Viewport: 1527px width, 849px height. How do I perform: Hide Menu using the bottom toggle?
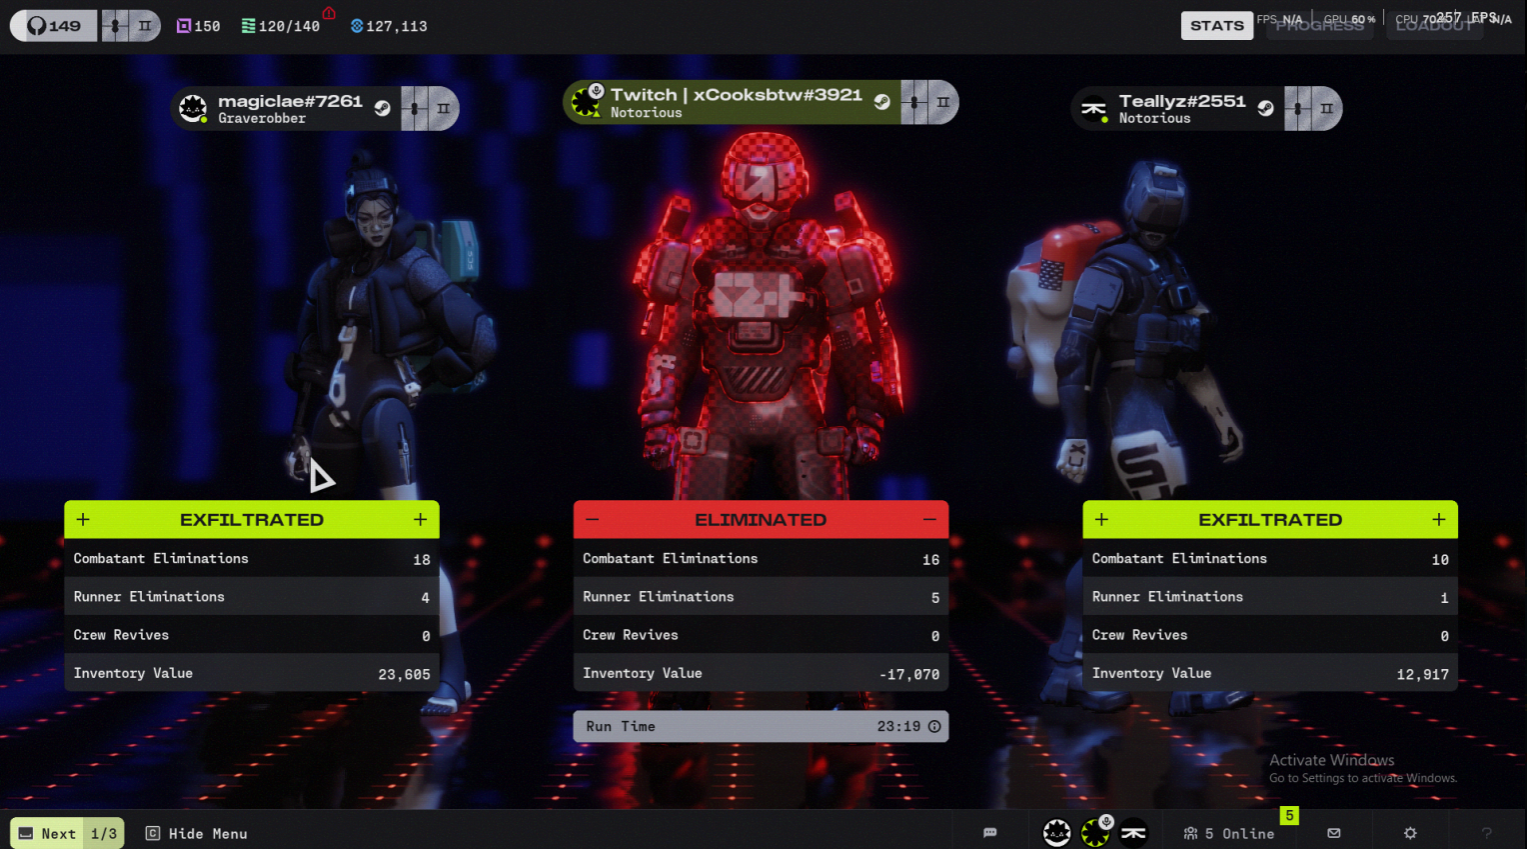pyautogui.click(x=197, y=833)
